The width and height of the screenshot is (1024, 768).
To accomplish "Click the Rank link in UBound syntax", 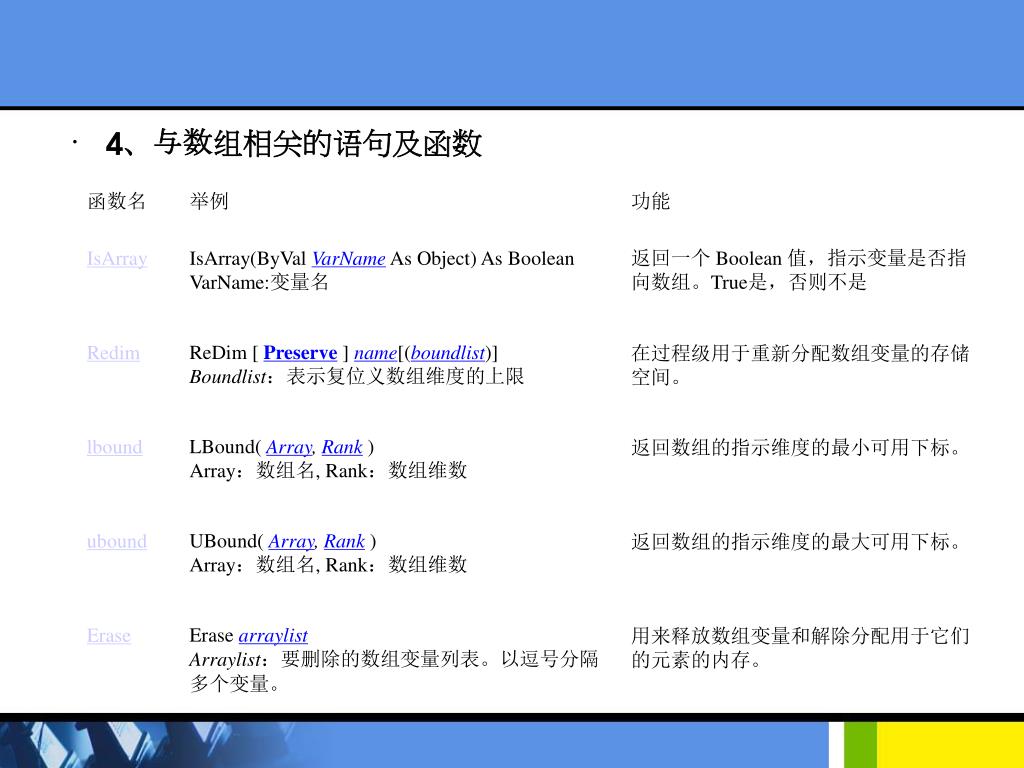I will 344,541.
